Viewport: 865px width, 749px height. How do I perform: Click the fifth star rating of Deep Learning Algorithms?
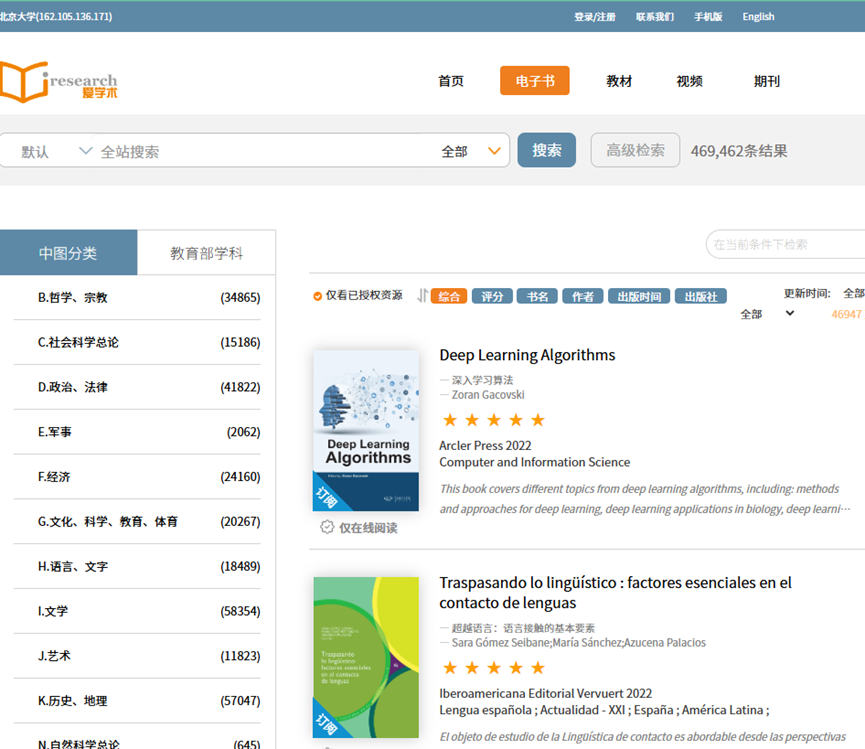(538, 420)
